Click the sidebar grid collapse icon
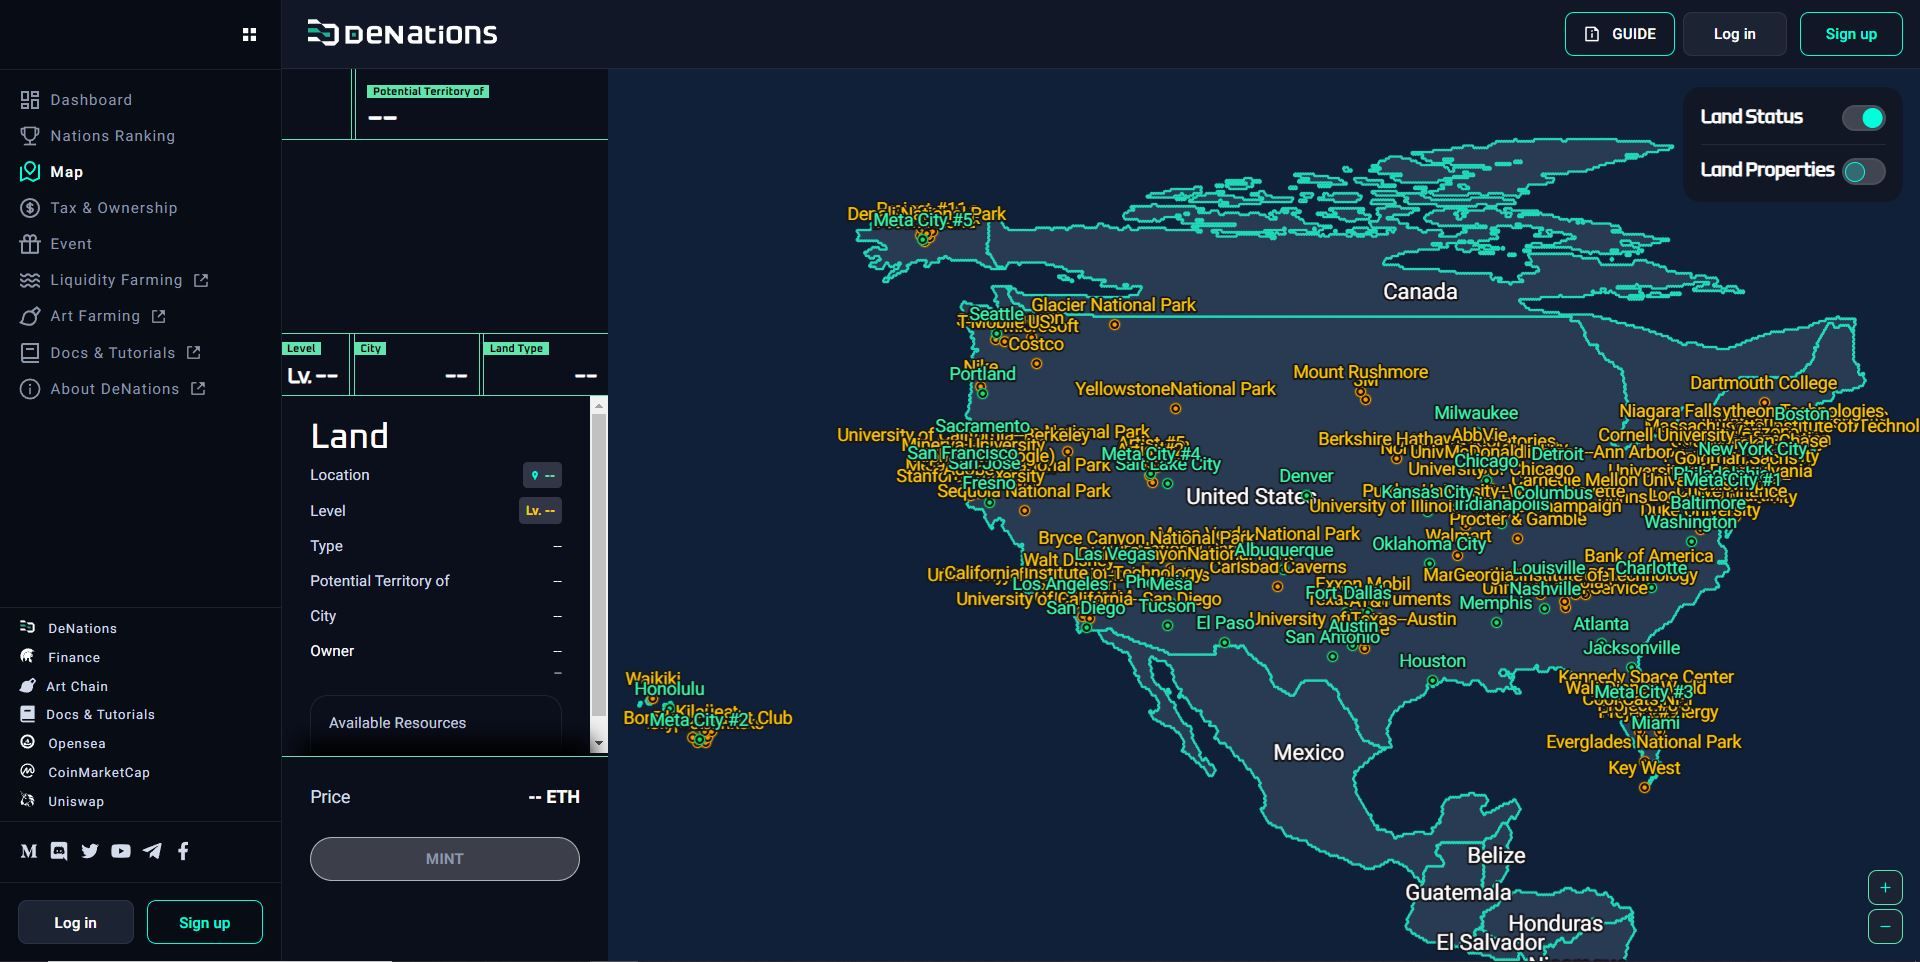The image size is (1920, 962). tap(249, 35)
